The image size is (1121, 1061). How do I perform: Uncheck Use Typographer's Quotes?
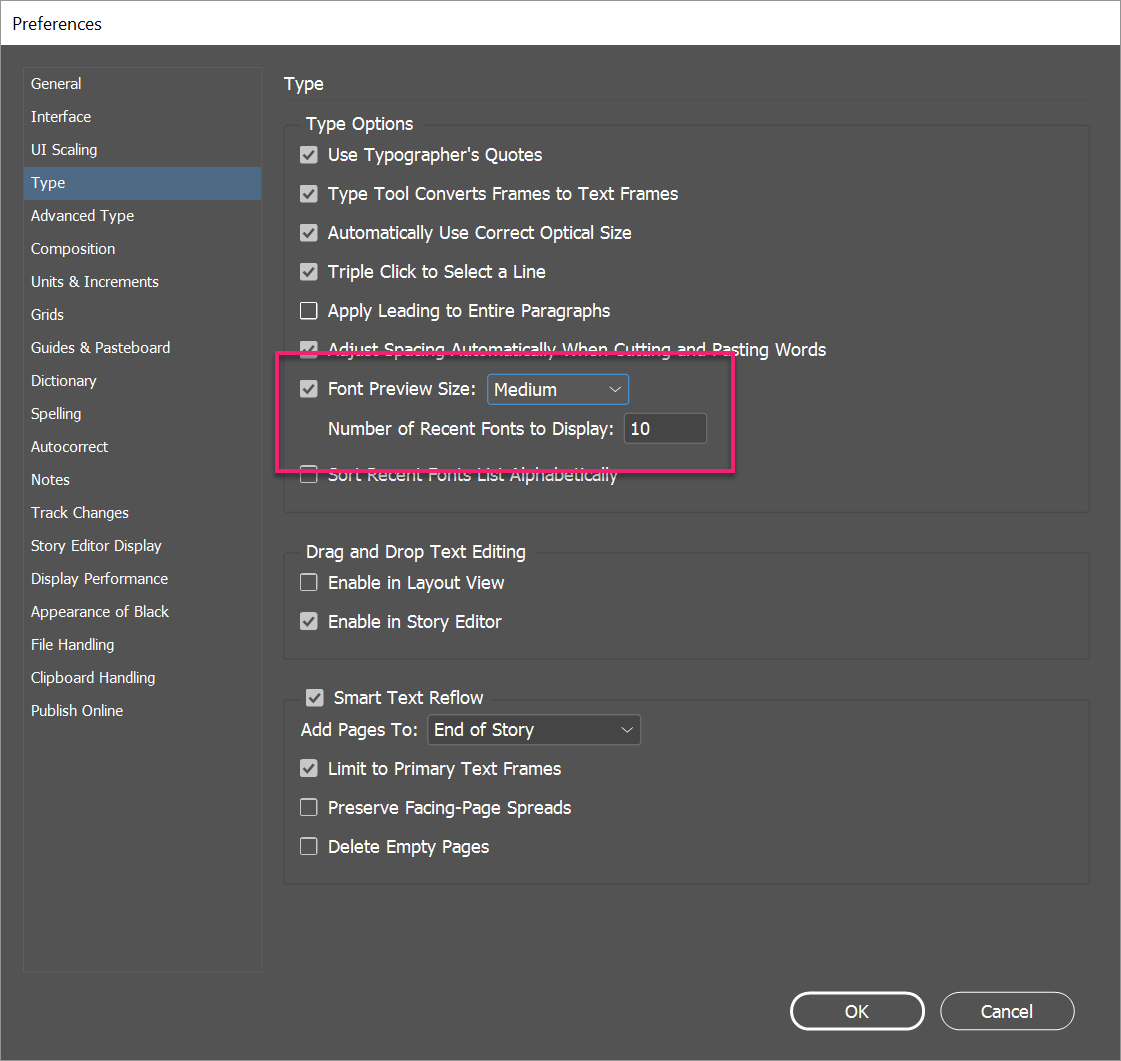point(309,155)
